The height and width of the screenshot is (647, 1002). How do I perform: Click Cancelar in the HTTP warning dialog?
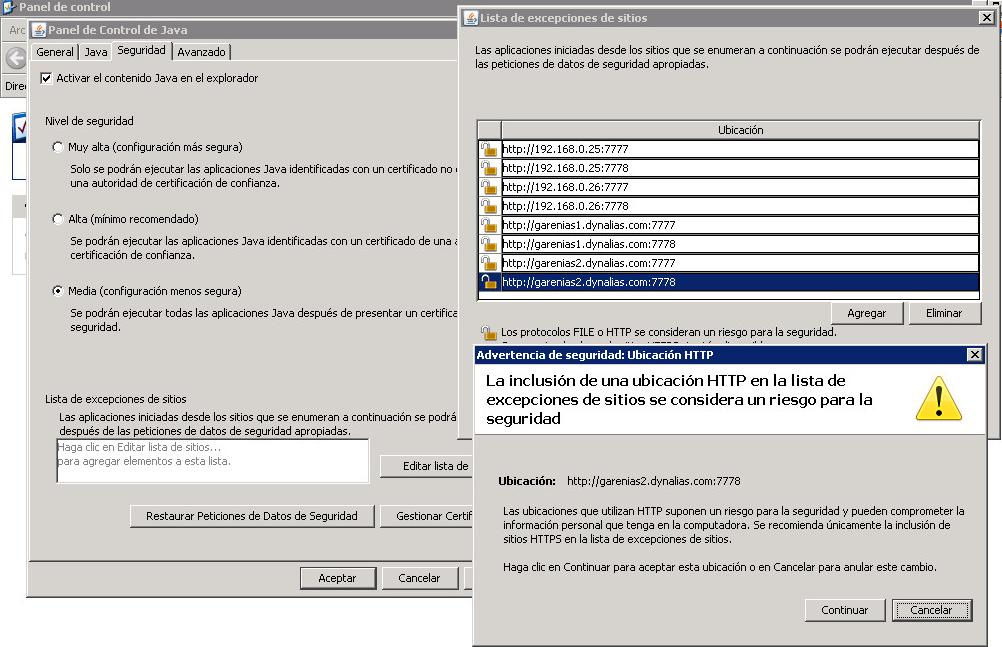coord(931,610)
